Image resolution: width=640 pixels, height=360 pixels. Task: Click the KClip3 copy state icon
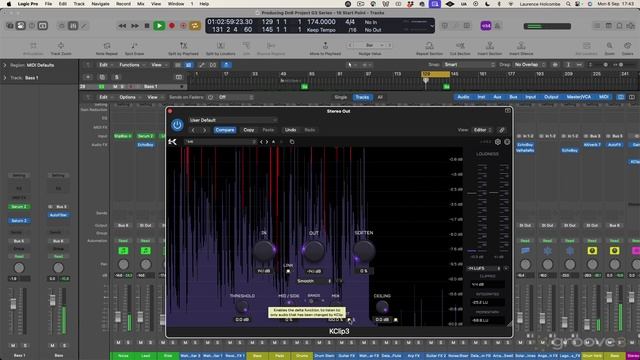pyautogui.click(x=292, y=142)
